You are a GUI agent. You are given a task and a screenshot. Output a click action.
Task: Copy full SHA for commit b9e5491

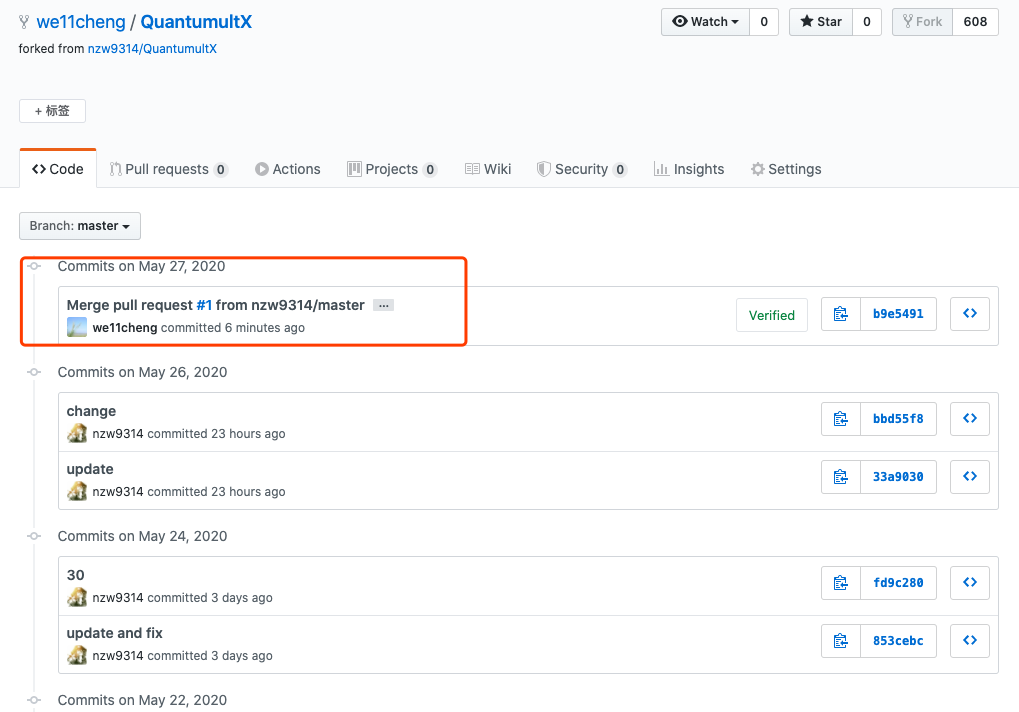(x=840, y=314)
